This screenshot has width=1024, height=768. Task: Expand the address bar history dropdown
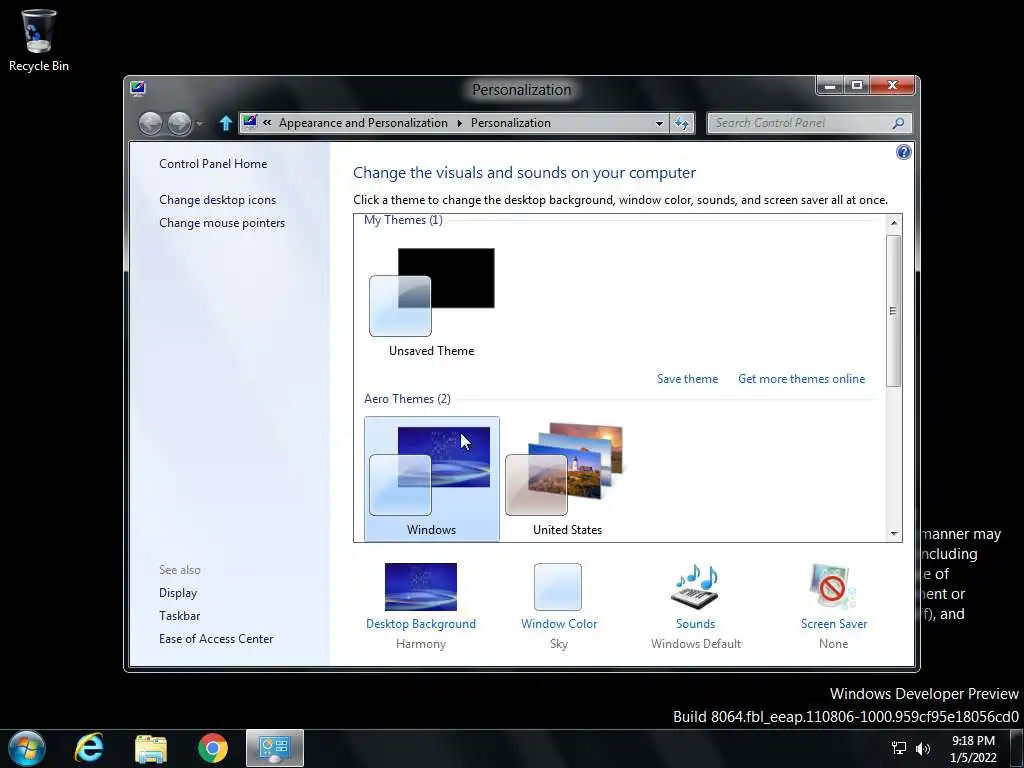(x=659, y=123)
